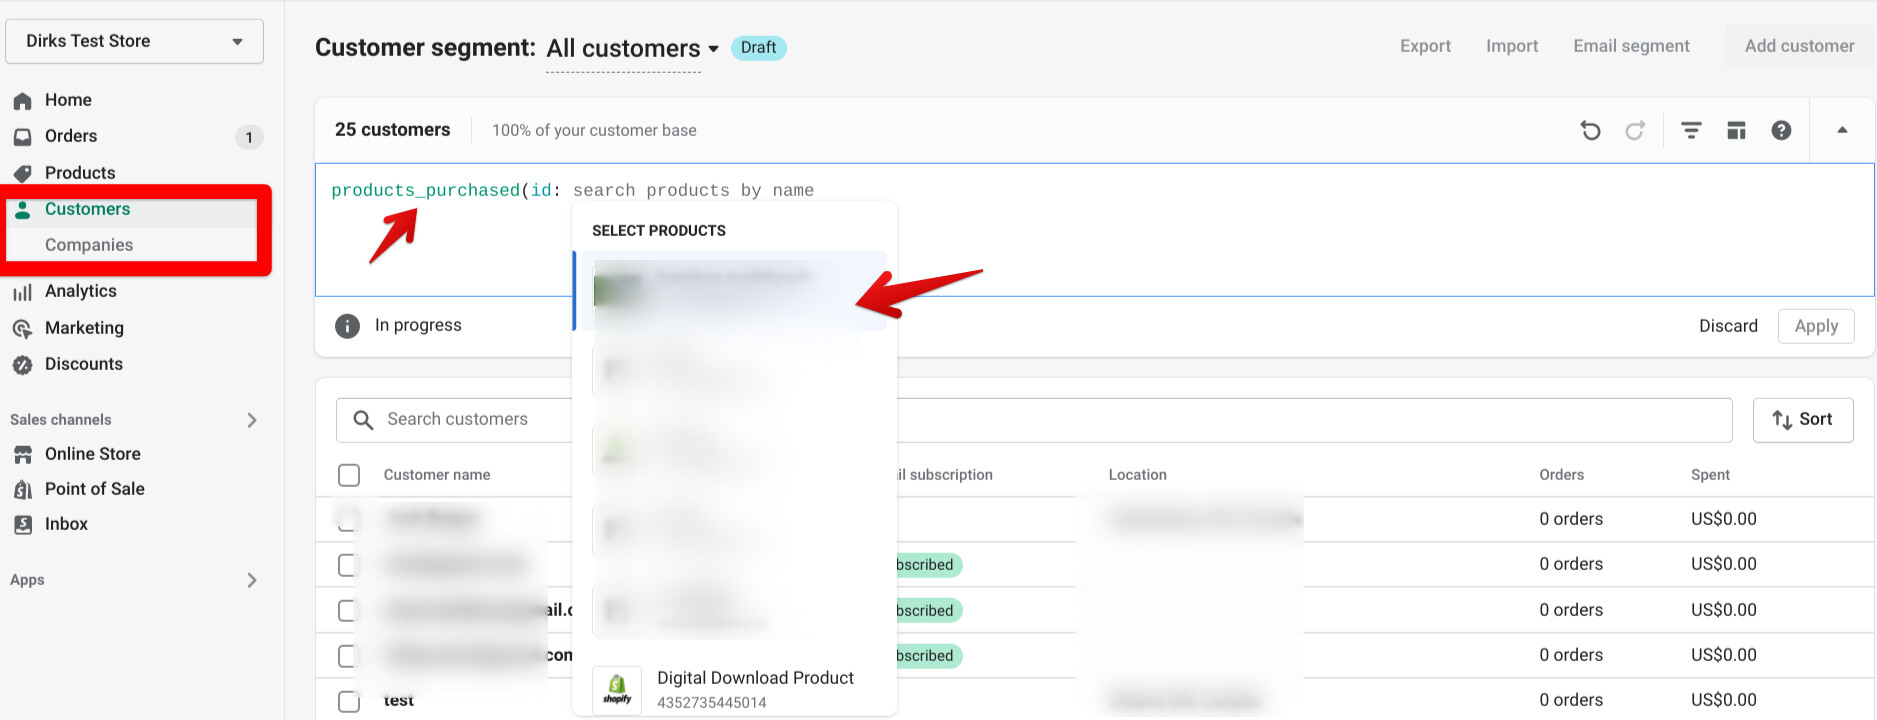Collapse the segment editor with the caret
Image resolution: width=1877 pixels, height=720 pixels.
tap(1842, 131)
